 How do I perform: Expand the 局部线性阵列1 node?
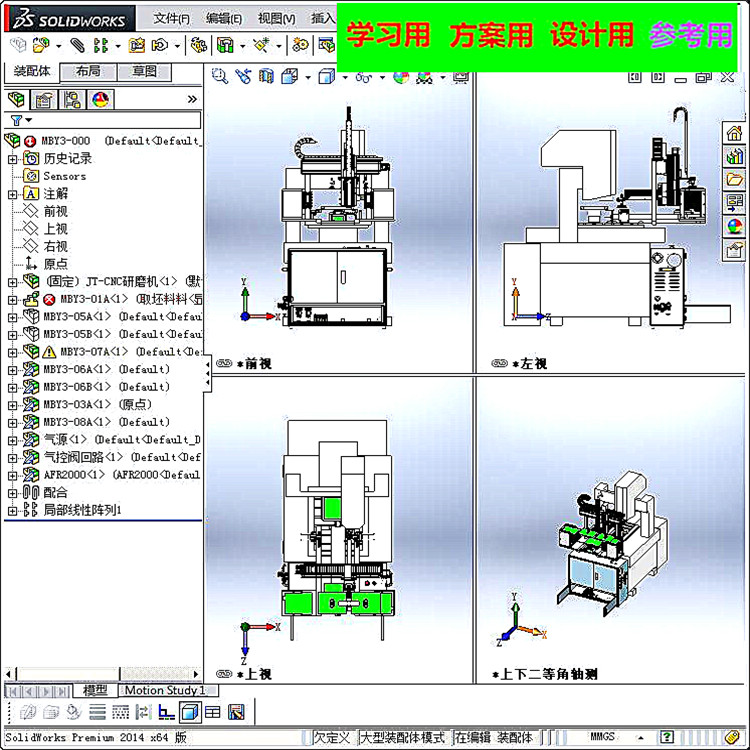point(12,511)
